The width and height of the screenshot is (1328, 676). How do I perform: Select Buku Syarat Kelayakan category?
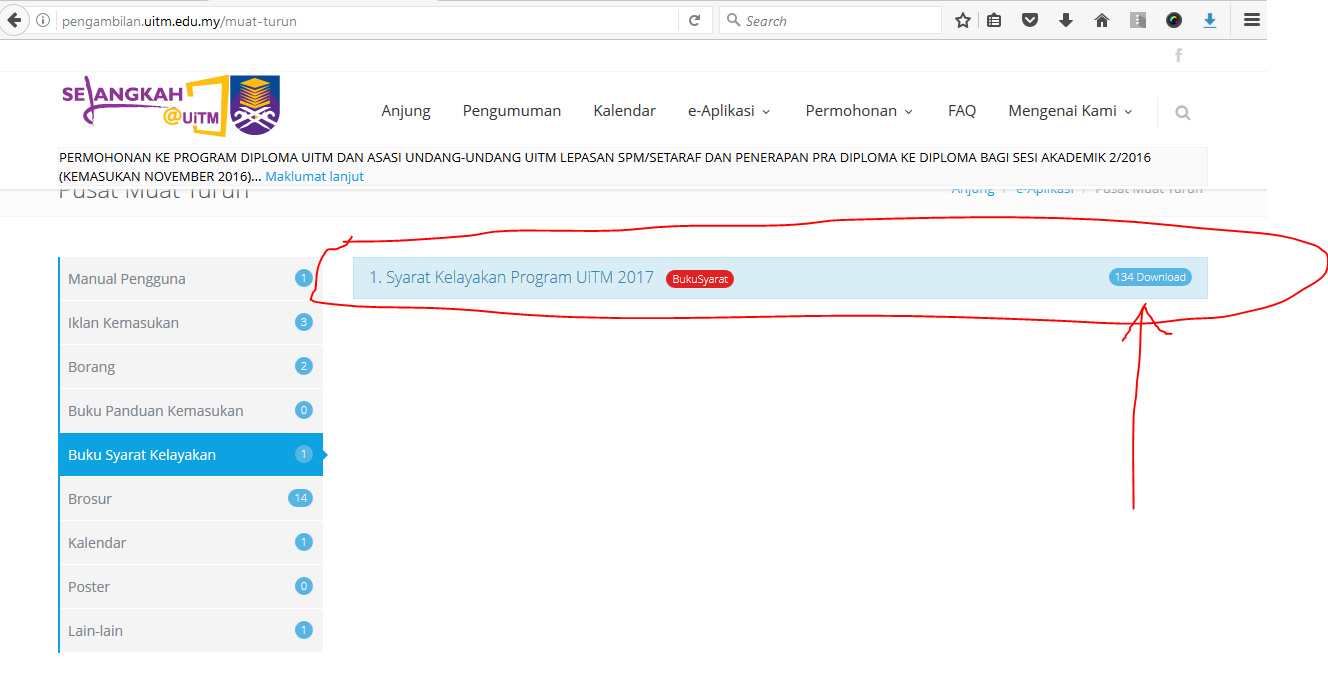191,455
